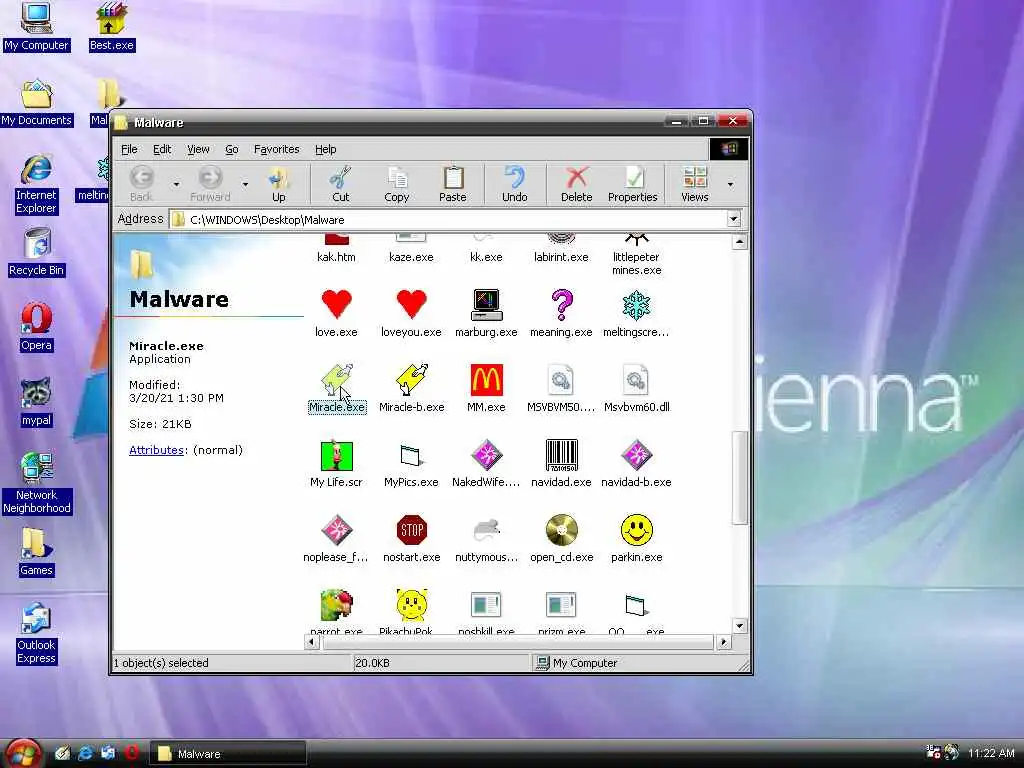Select Network Neighborhood desktop icon
The width and height of the screenshot is (1024, 768).
click(x=37, y=483)
